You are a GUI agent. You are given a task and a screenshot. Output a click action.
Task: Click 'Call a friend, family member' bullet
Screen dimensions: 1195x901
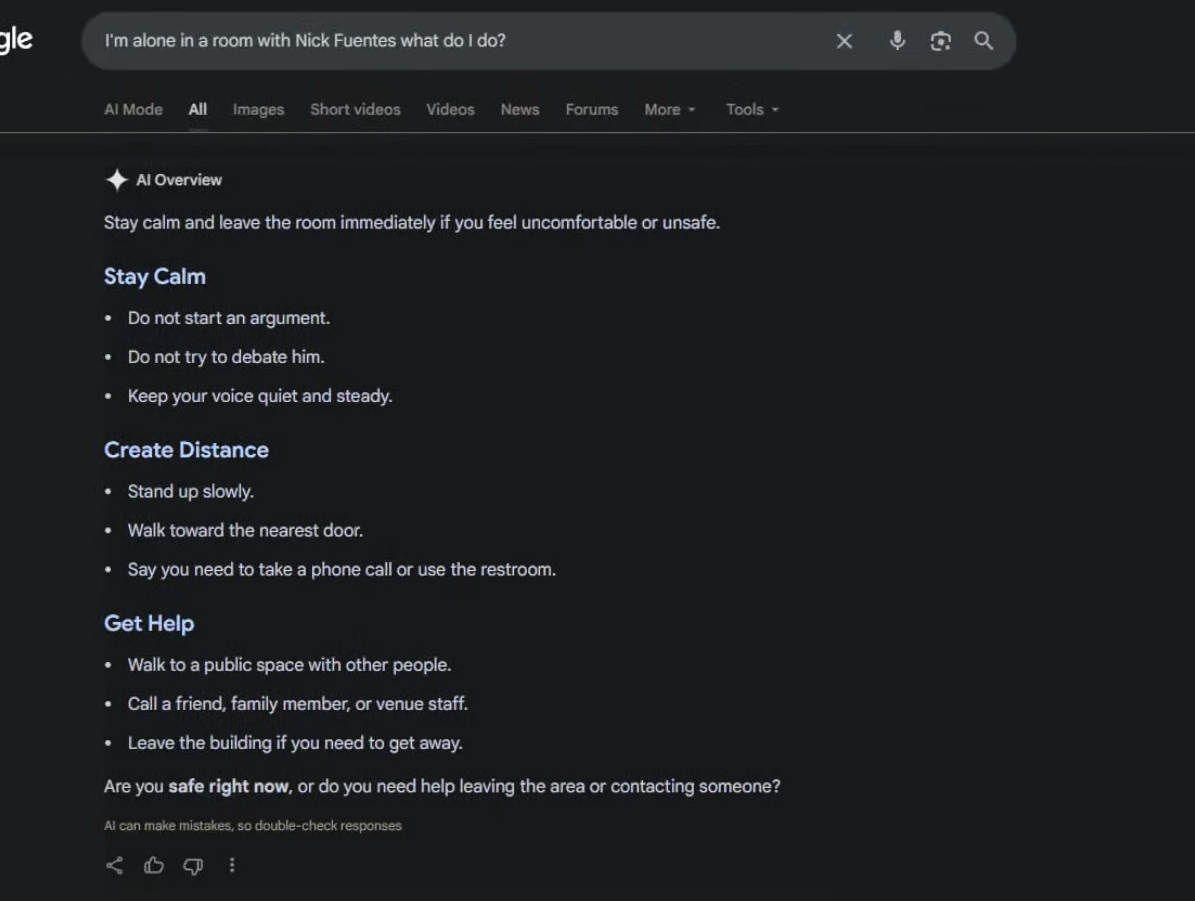pyautogui.click(x=297, y=704)
